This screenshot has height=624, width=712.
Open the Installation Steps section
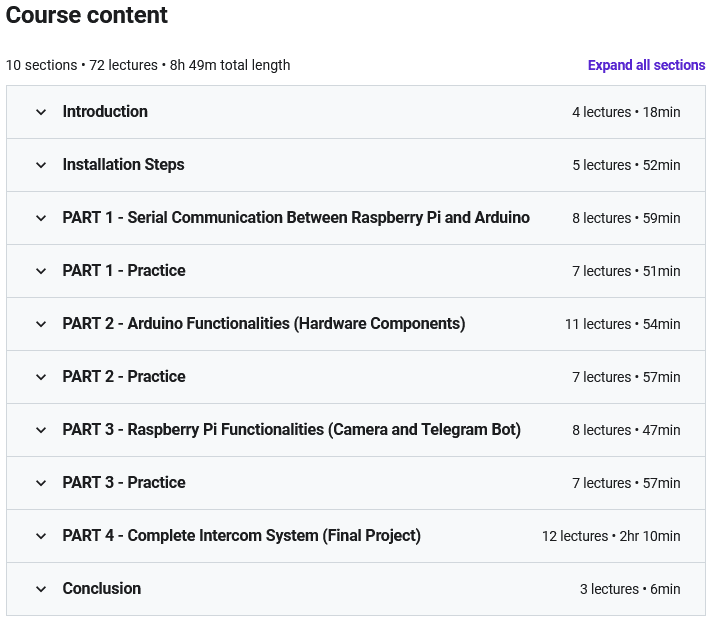point(123,165)
